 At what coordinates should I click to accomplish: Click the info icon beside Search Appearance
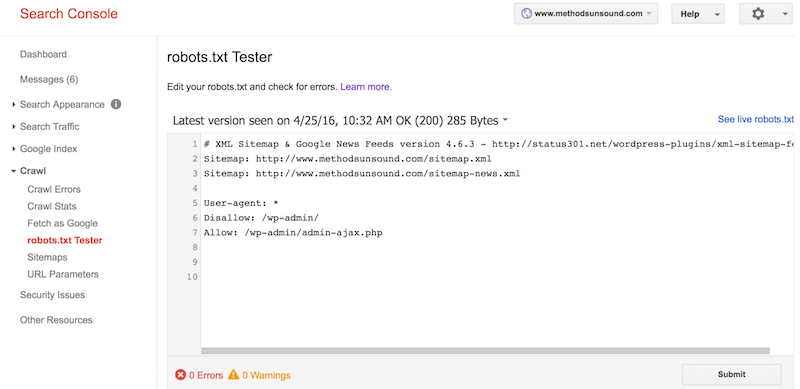(x=116, y=104)
